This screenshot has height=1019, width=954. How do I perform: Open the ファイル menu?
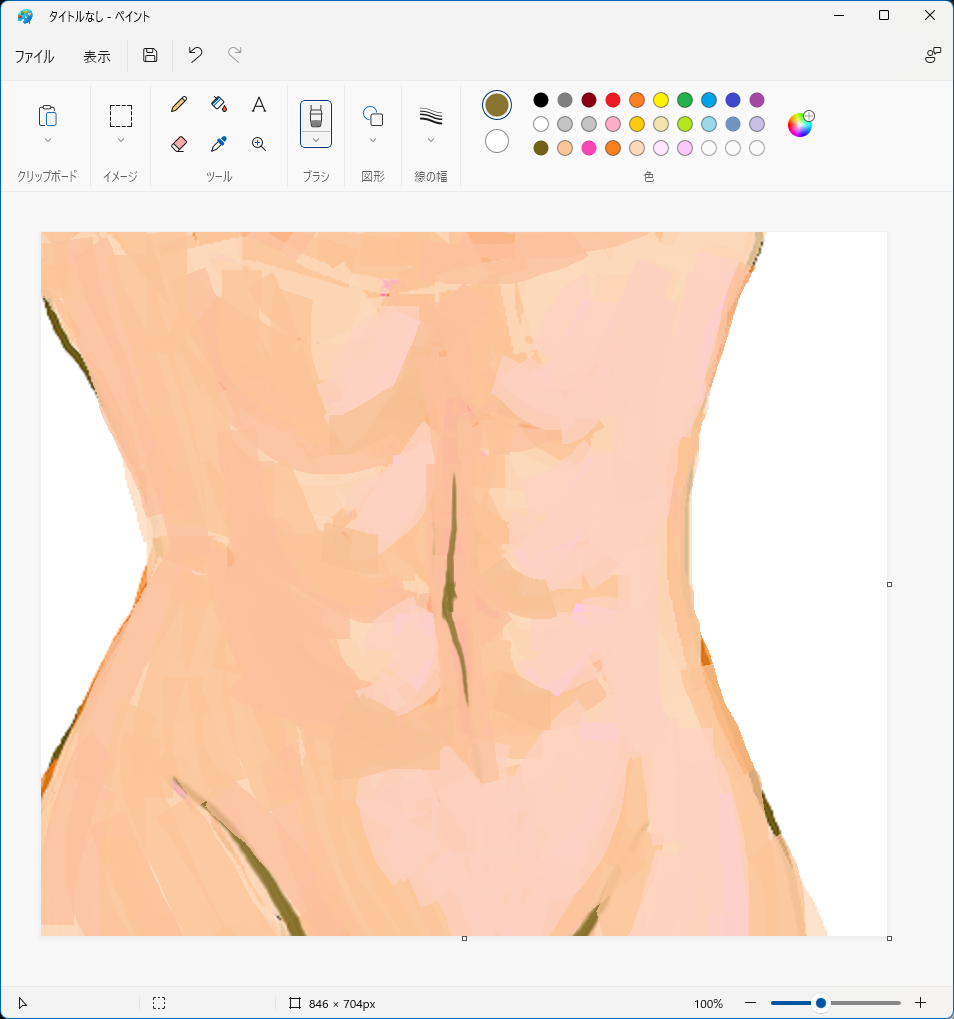[34, 57]
